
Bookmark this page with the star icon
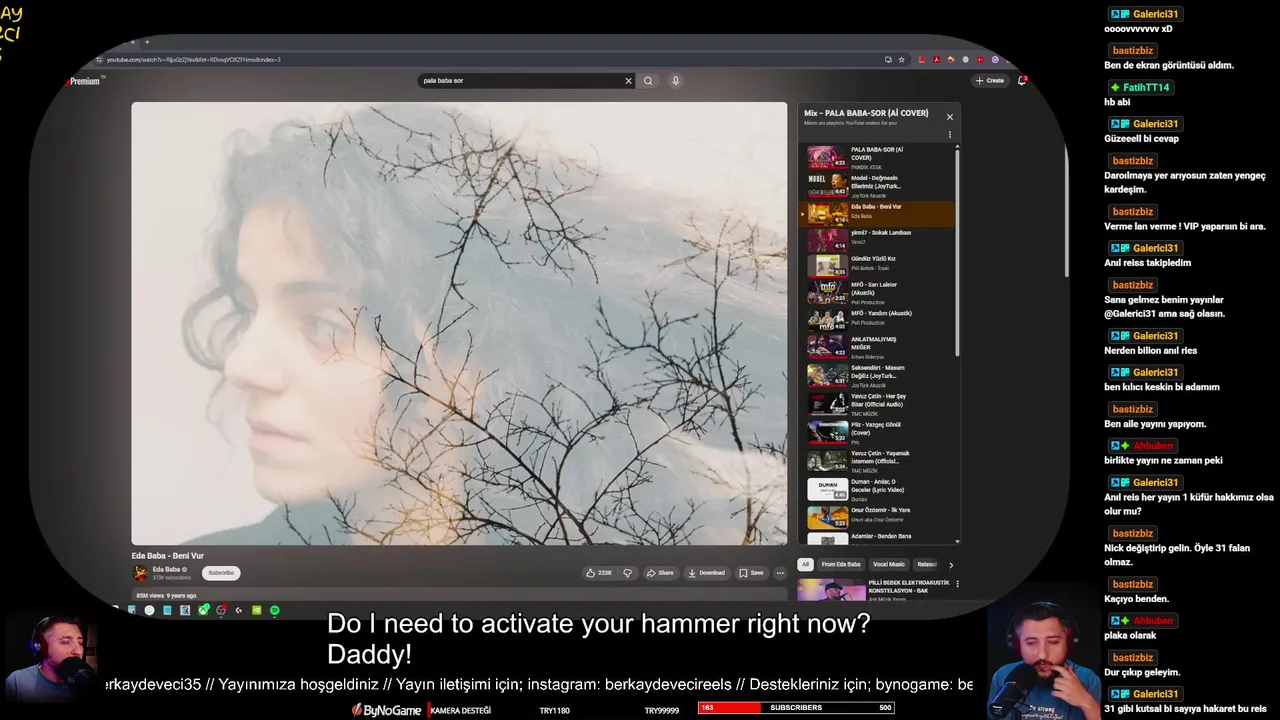pyautogui.click(x=901, y=60)
